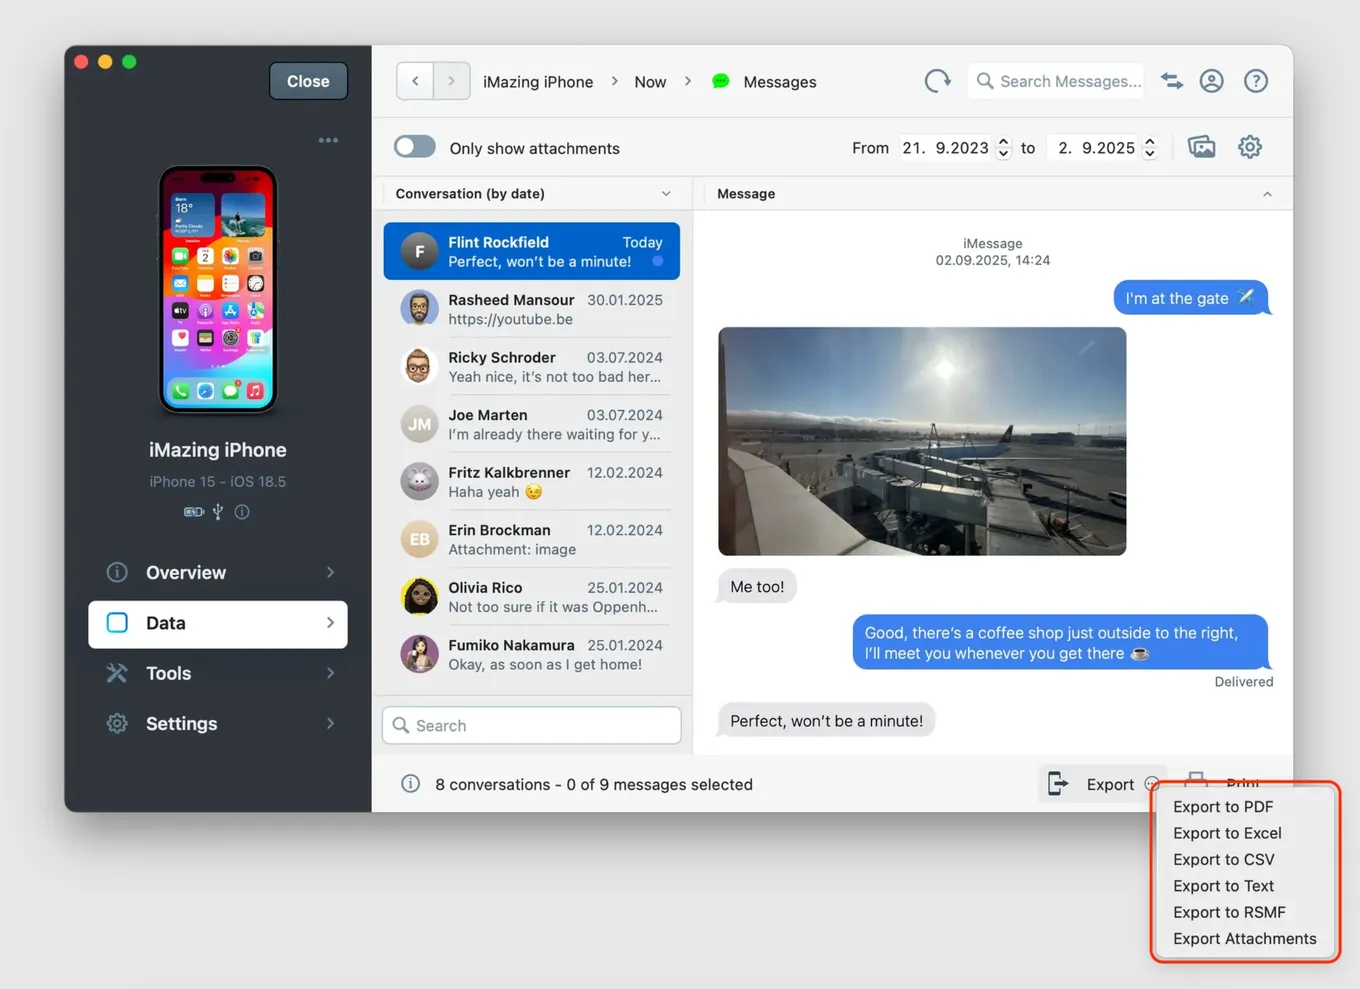1360x989 pixels.
Task: Select the Rasheed Mansour conversation
Action: tap(532, 309)
